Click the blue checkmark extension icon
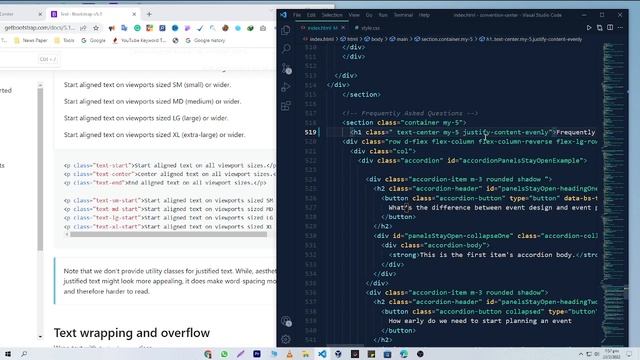640x360 pixels. pyautogui.click(x=200, y=28)
